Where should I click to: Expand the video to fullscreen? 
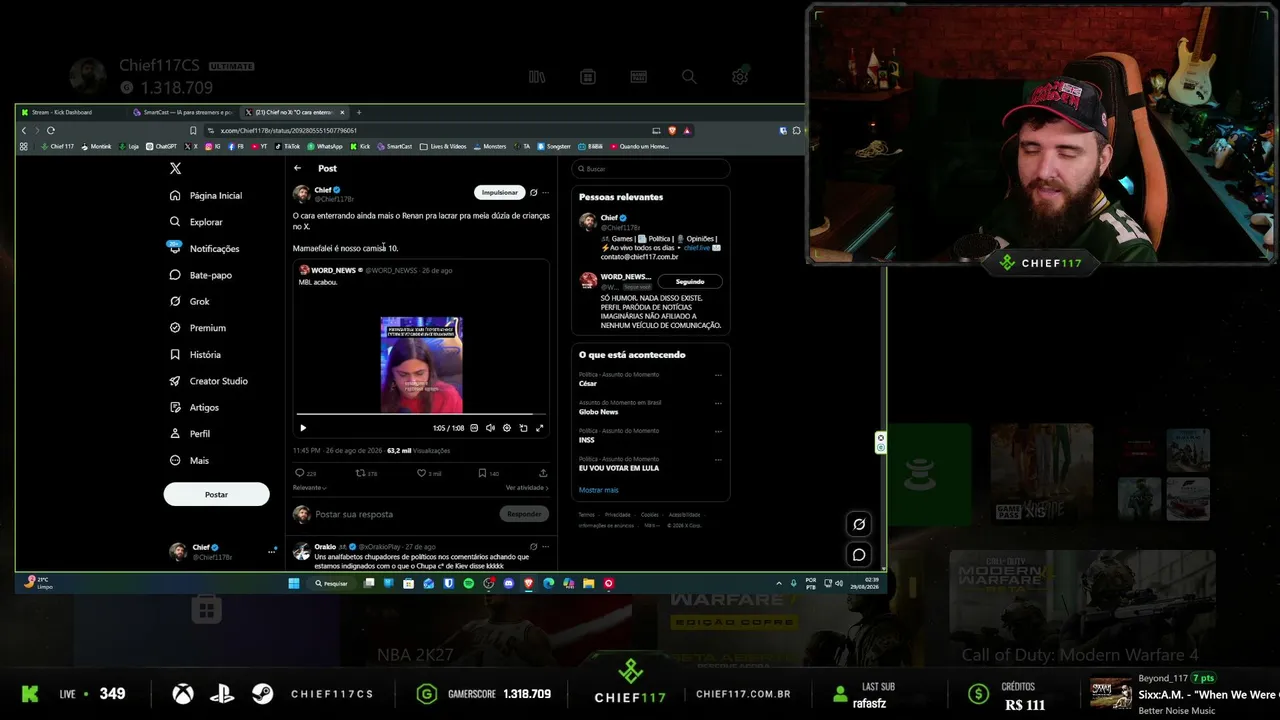click(x=540, y=428)
